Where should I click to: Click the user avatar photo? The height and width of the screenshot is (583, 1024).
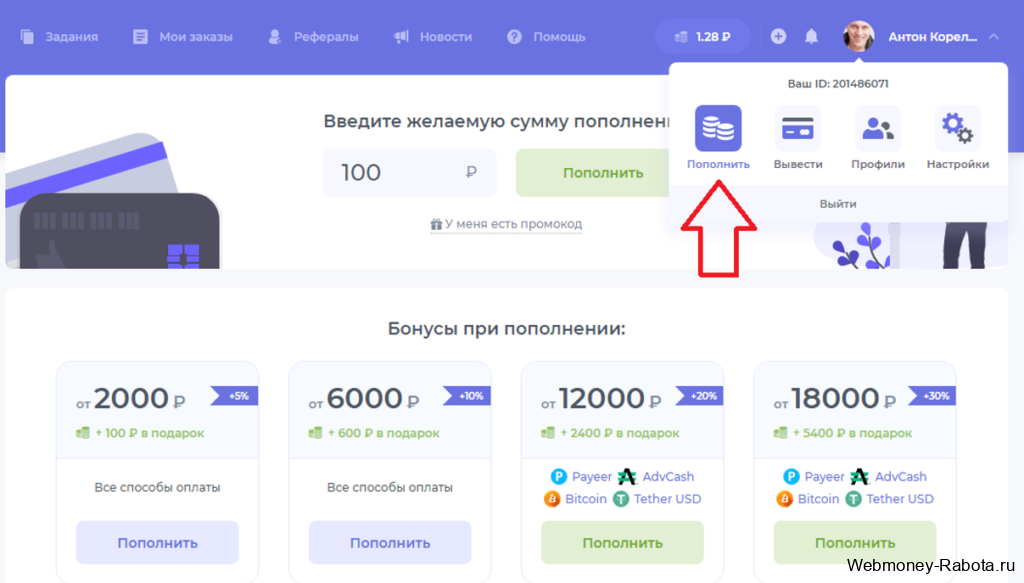tap(859, 37)
